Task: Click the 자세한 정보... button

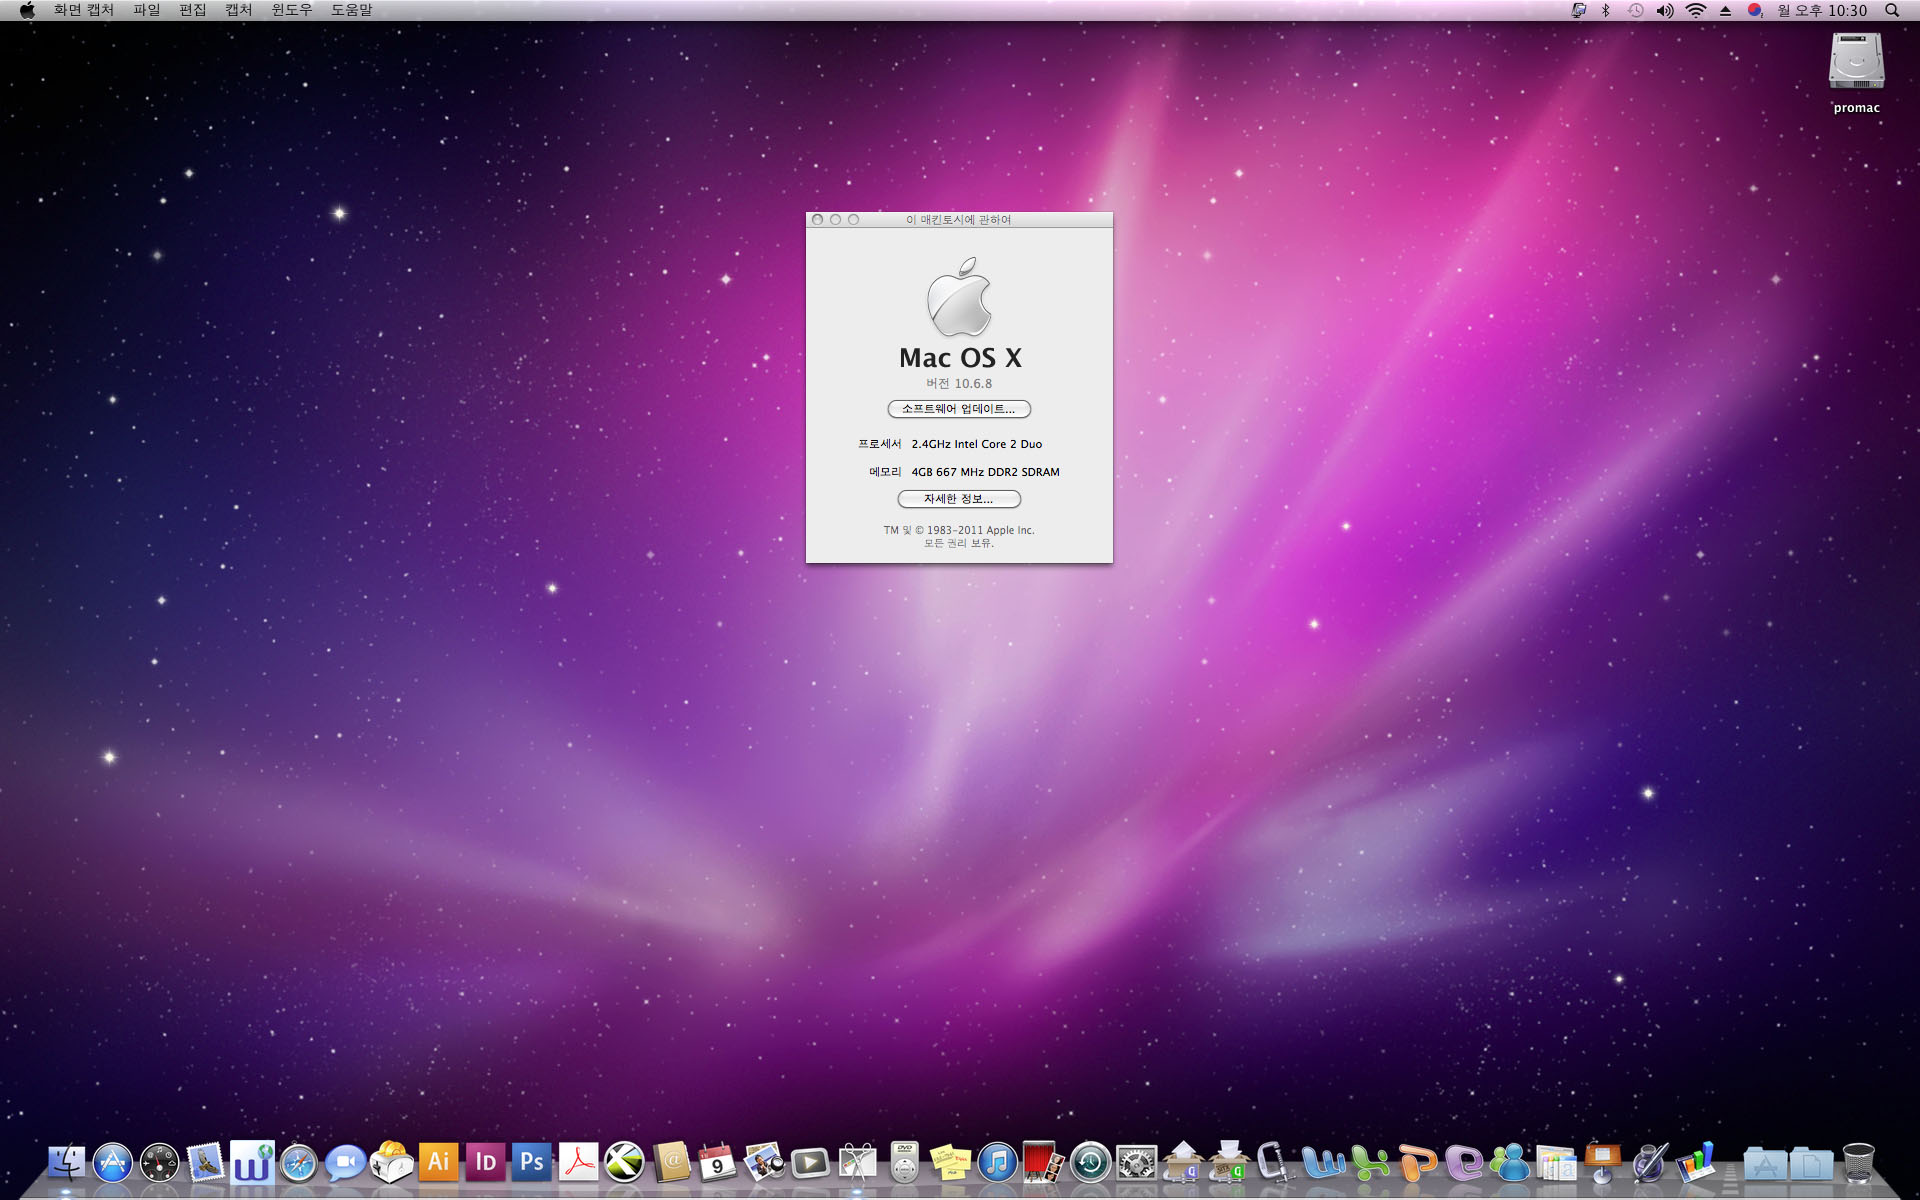Action: click(x=958, y=499)
